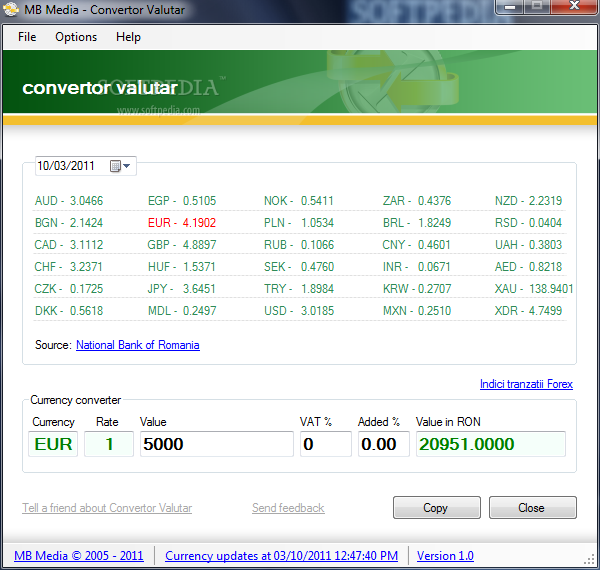This screenshot has height=570, width=600.
Task: Select the HUF - 1.5371 rate
Action: 182,267
